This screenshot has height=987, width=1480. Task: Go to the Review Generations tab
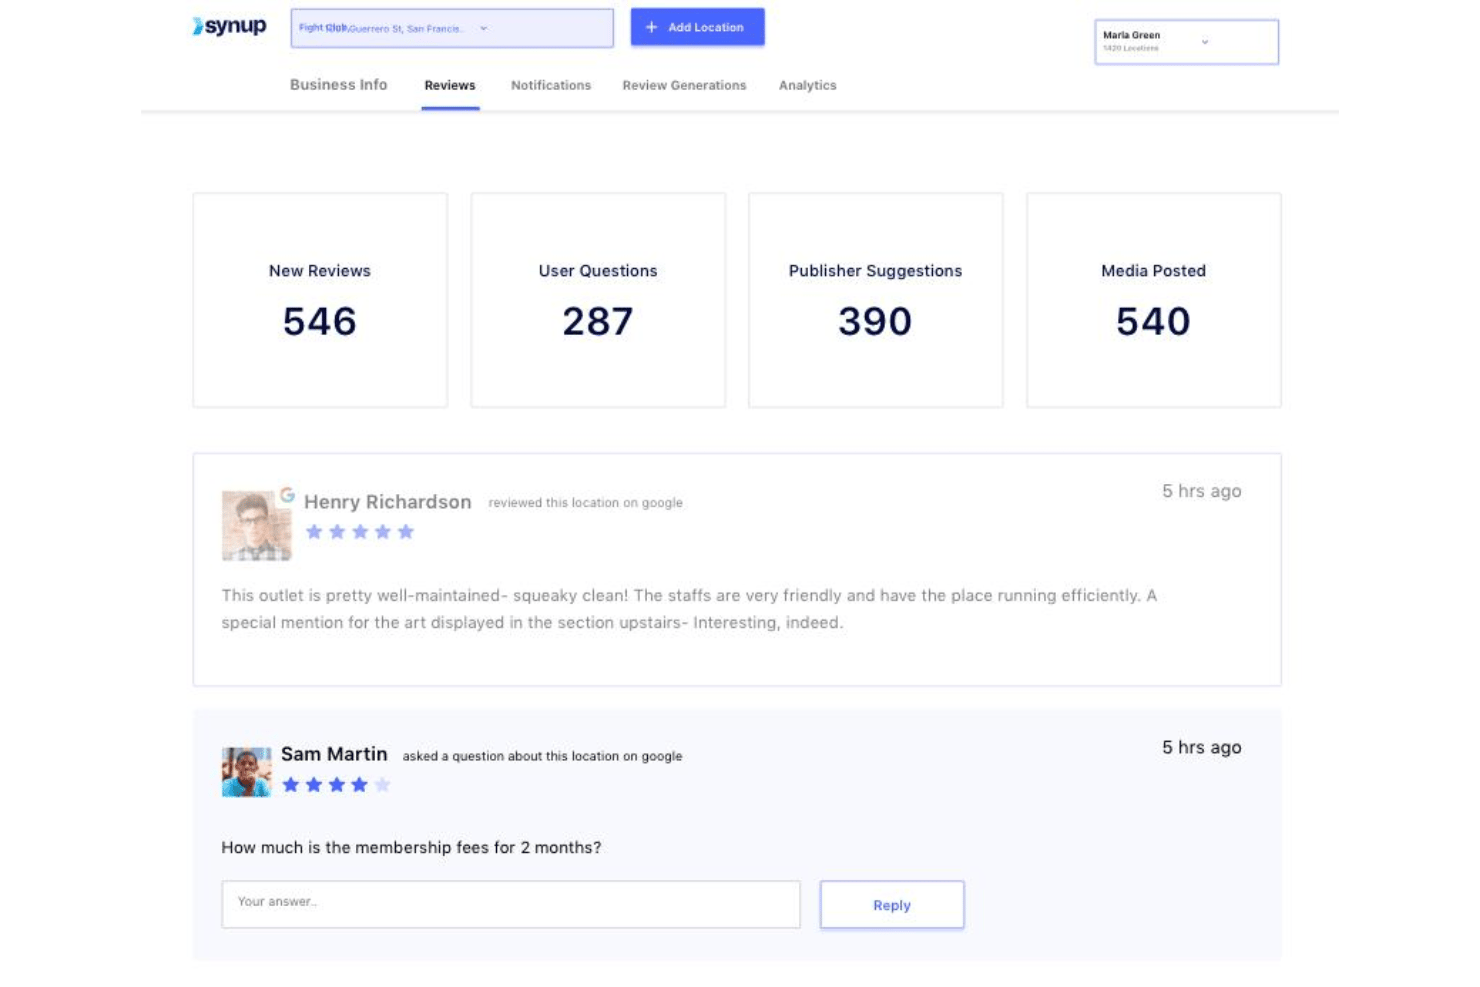pos(684,86)
